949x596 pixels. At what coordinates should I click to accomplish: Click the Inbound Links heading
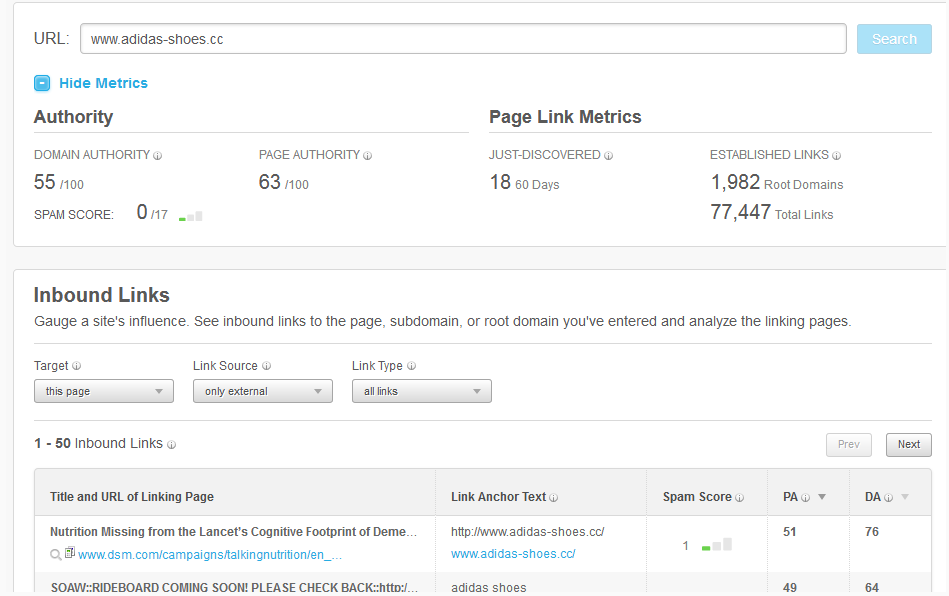[102, 295]
